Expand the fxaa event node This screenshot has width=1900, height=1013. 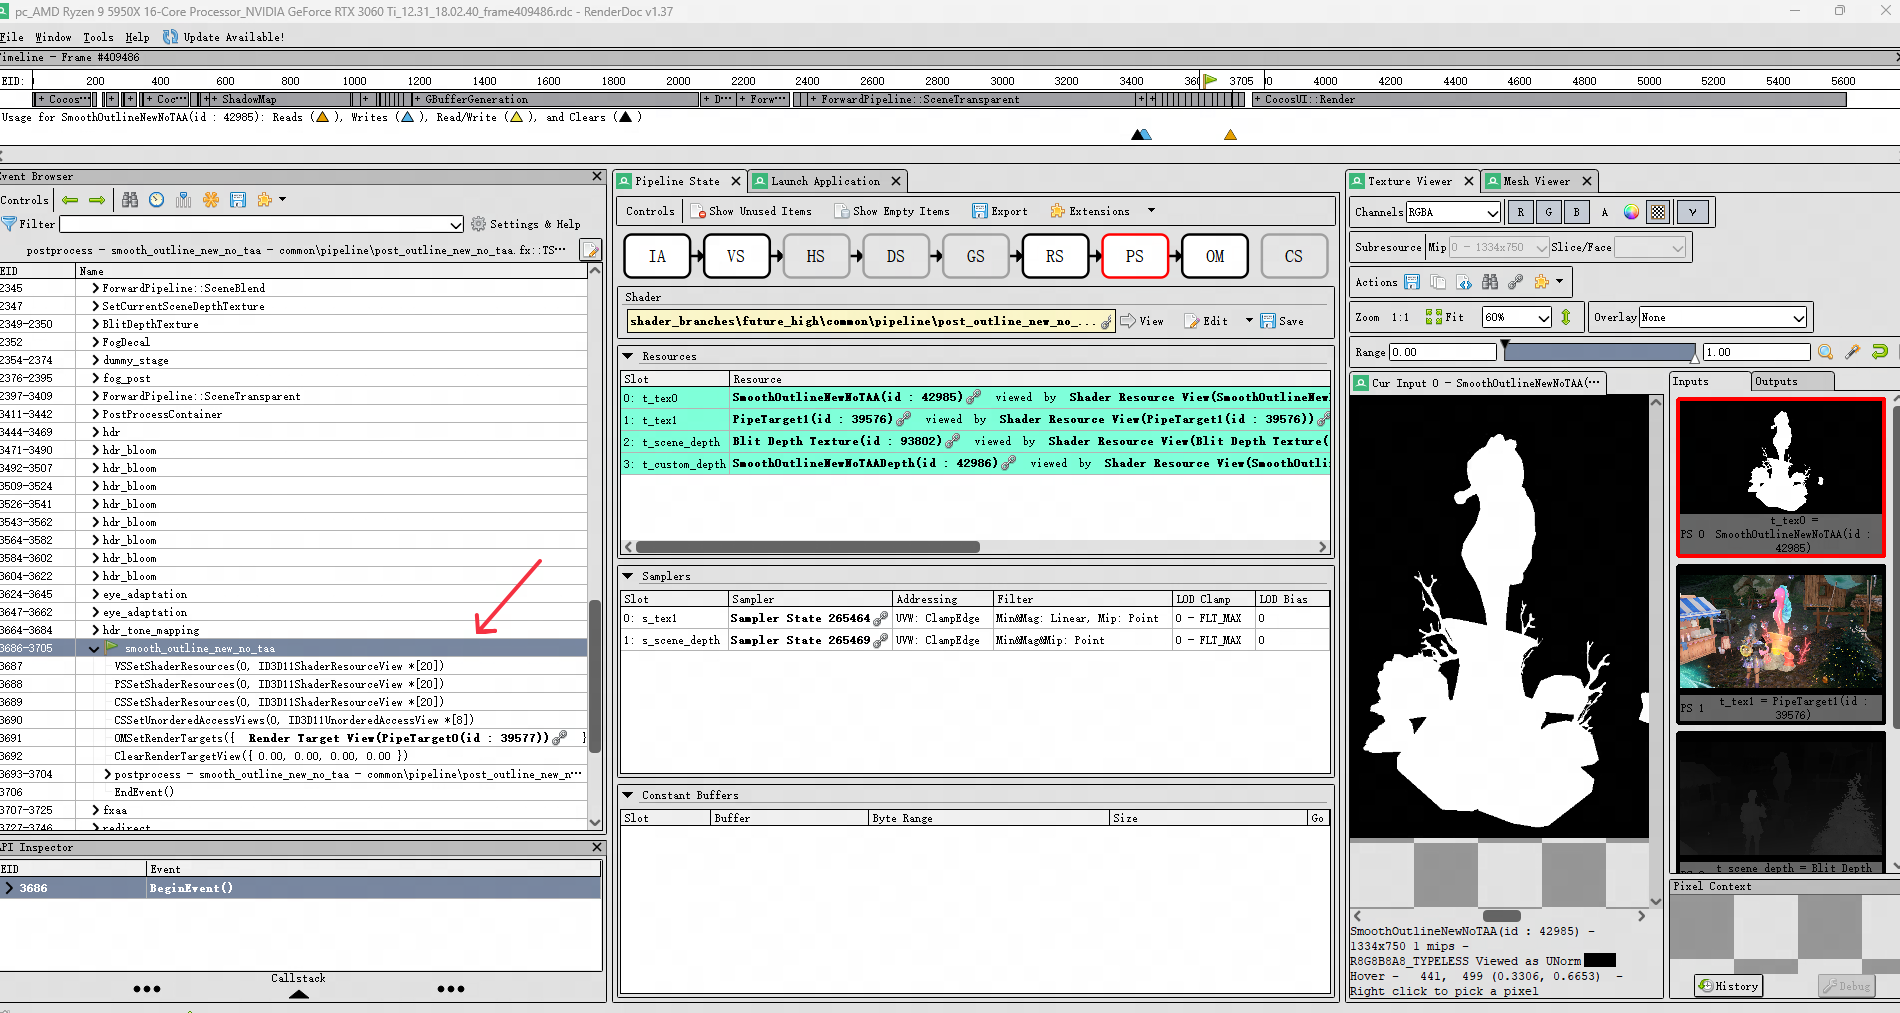pyautogui.click(x=95, y=810)
